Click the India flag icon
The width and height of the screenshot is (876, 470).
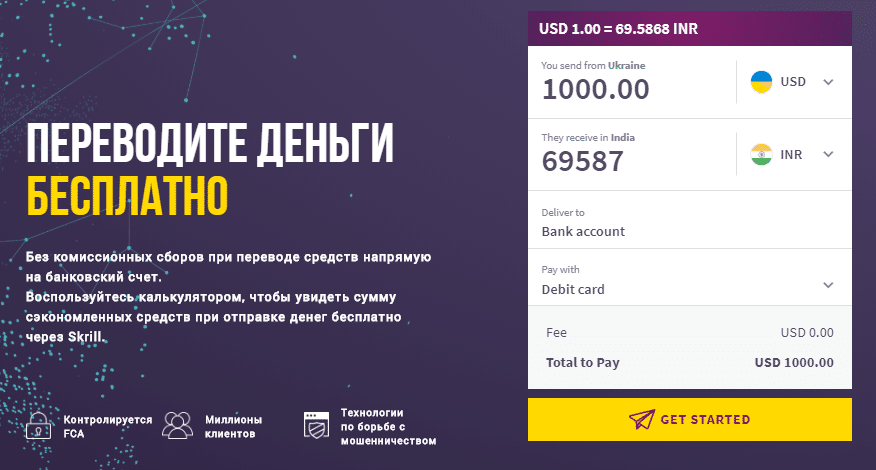pos(762,155)
